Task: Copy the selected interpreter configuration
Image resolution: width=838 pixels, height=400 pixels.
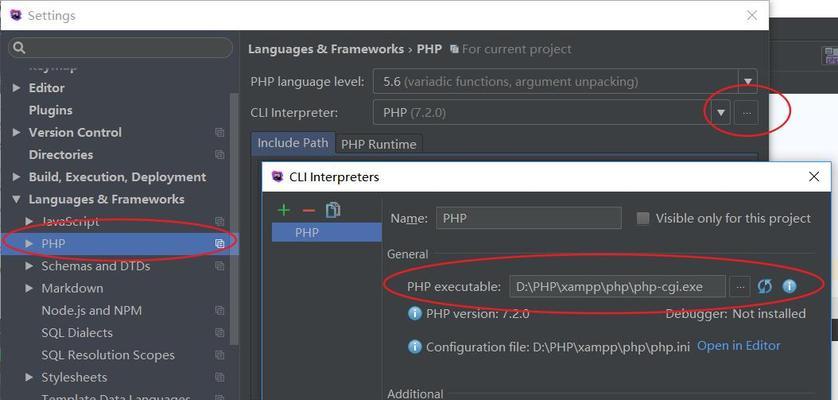Action: pos(333,210)
